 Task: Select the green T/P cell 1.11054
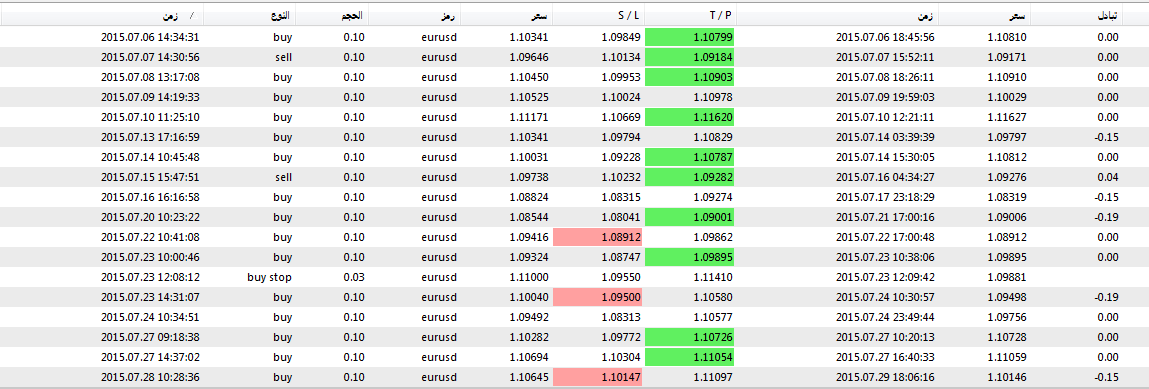point(689,357)
